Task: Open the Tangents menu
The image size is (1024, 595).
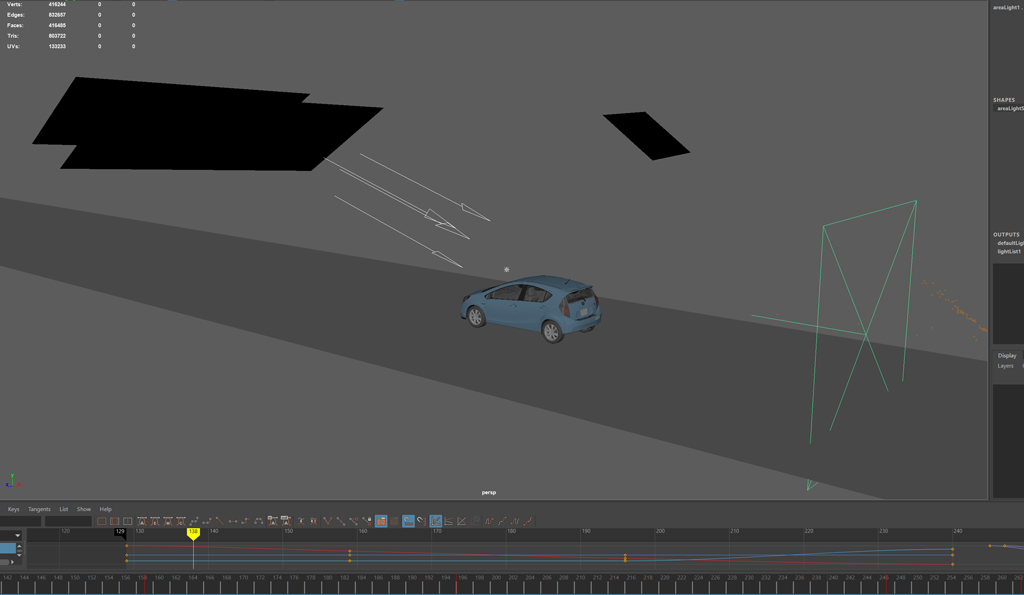Action: click(40, 509)
